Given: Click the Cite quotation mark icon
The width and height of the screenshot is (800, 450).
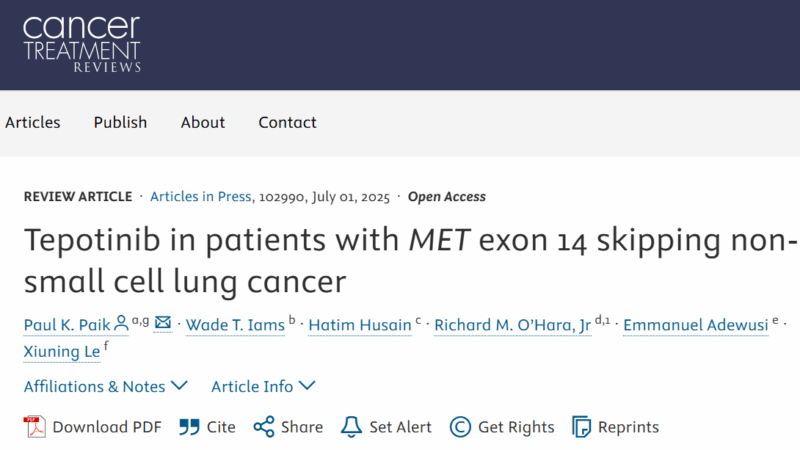Looking at the screenshot, I should pyautogui.click(x=189, y=427).
